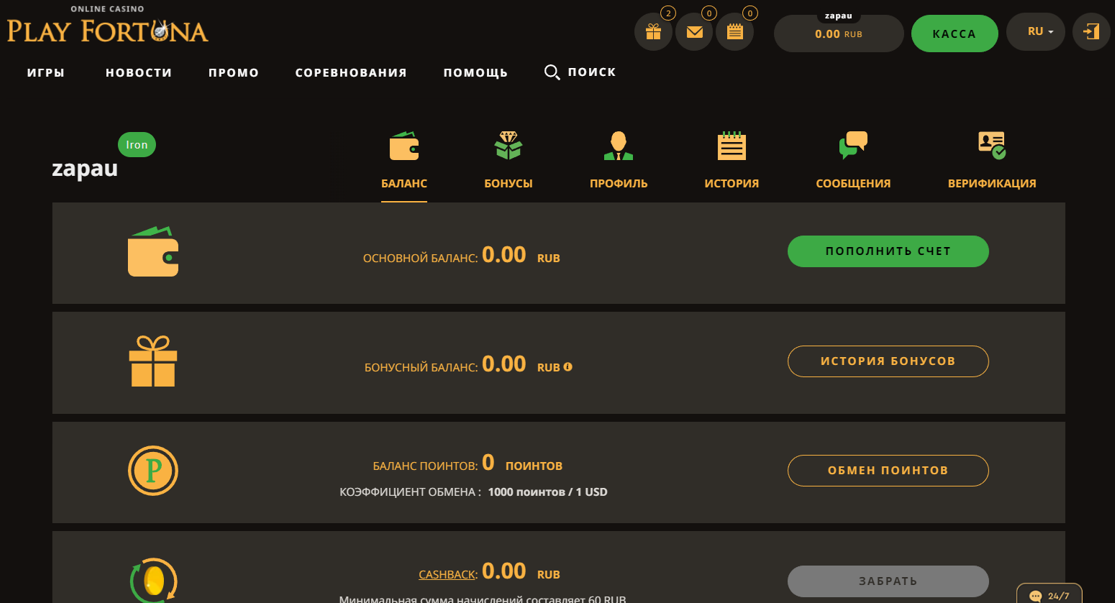Click the ОСНОВНОЙ БАЛАНС 0.00 value
The image size is (1115, 603).
tap(504, 255)
